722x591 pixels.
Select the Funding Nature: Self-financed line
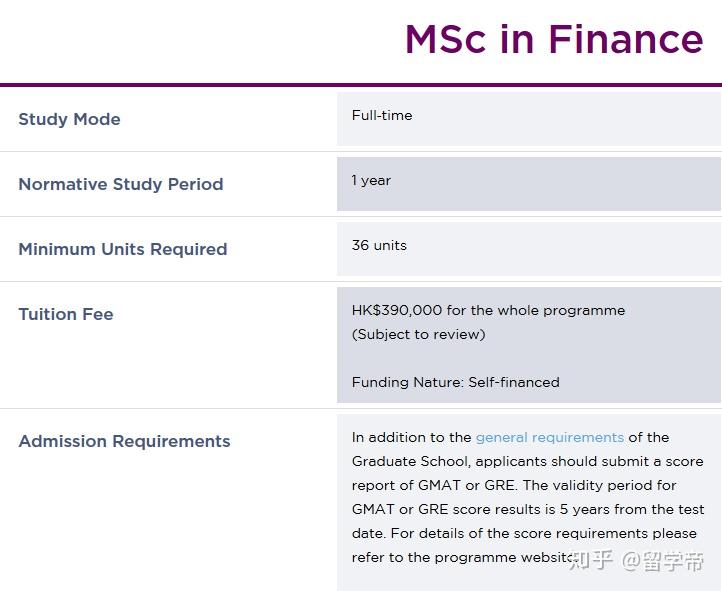point(455,382)
